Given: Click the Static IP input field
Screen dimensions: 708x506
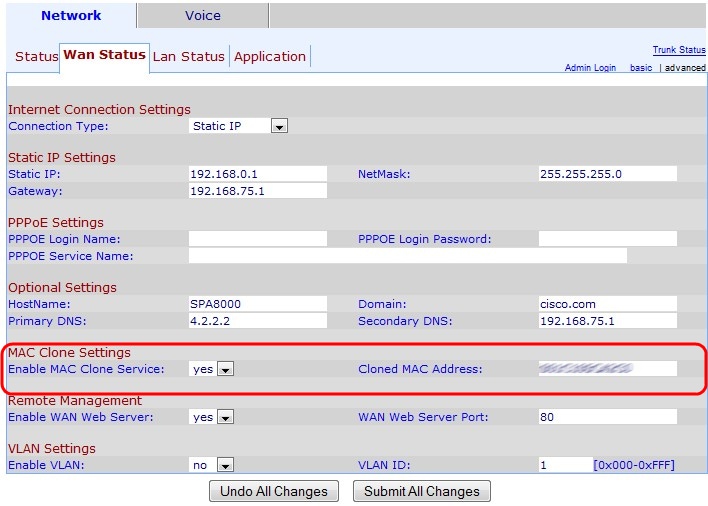Looking at the screenshot, I should coord(258,174).
